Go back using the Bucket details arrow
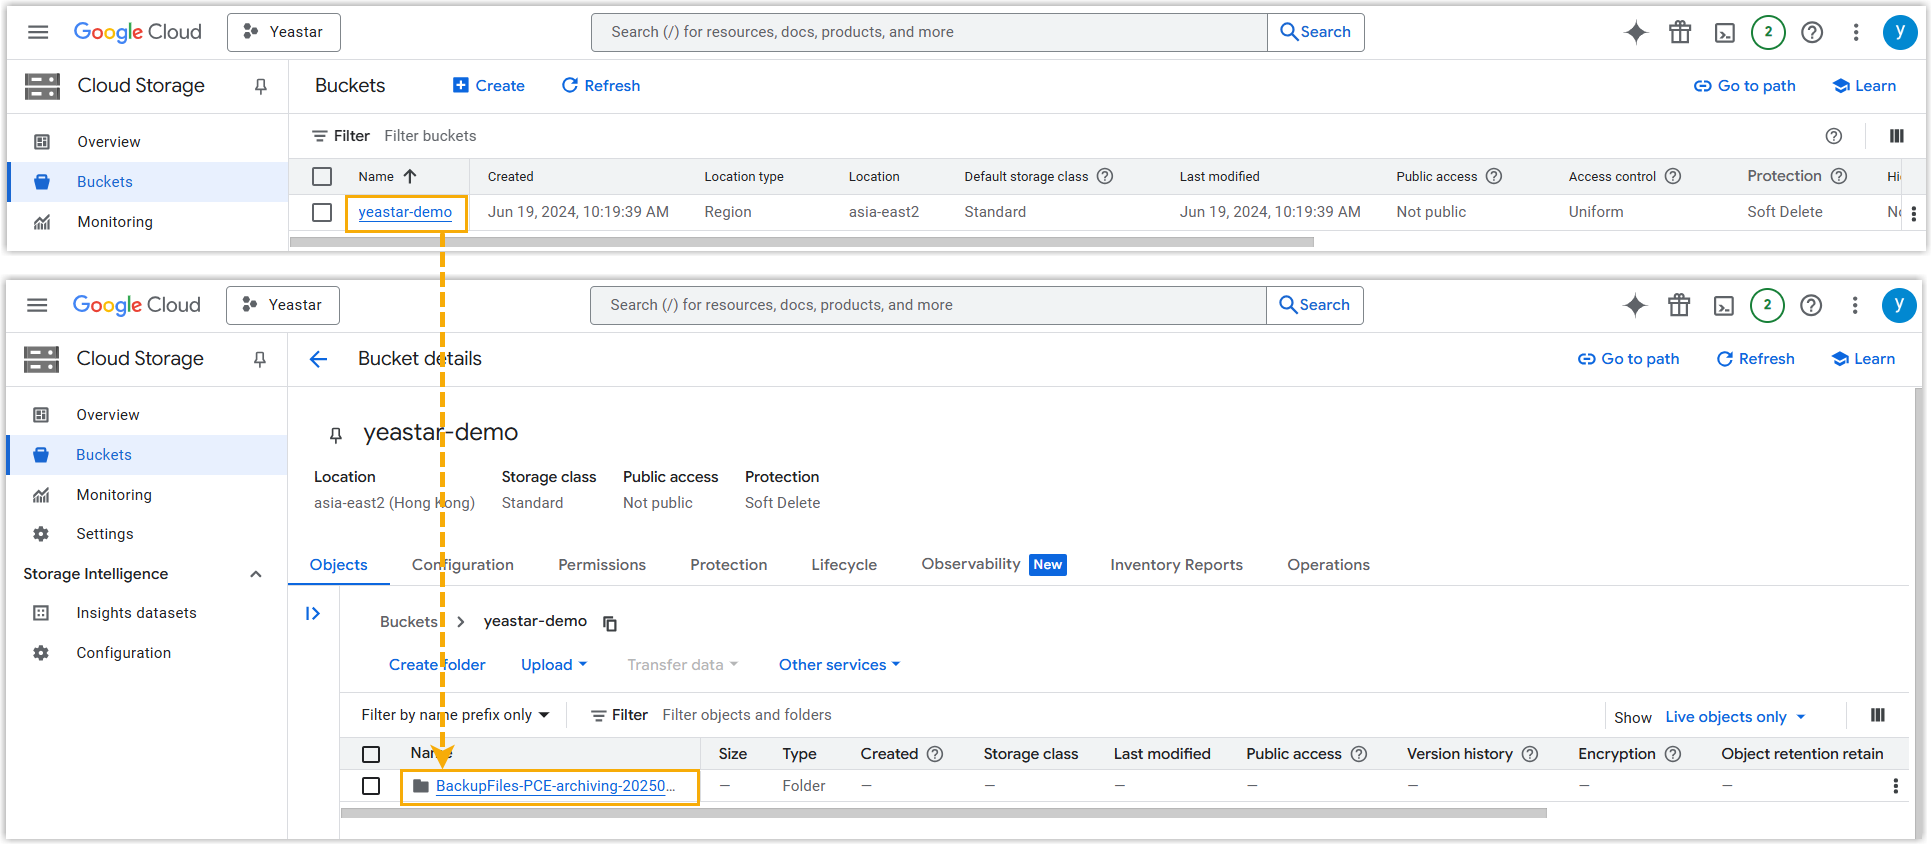 click(318, 359)
